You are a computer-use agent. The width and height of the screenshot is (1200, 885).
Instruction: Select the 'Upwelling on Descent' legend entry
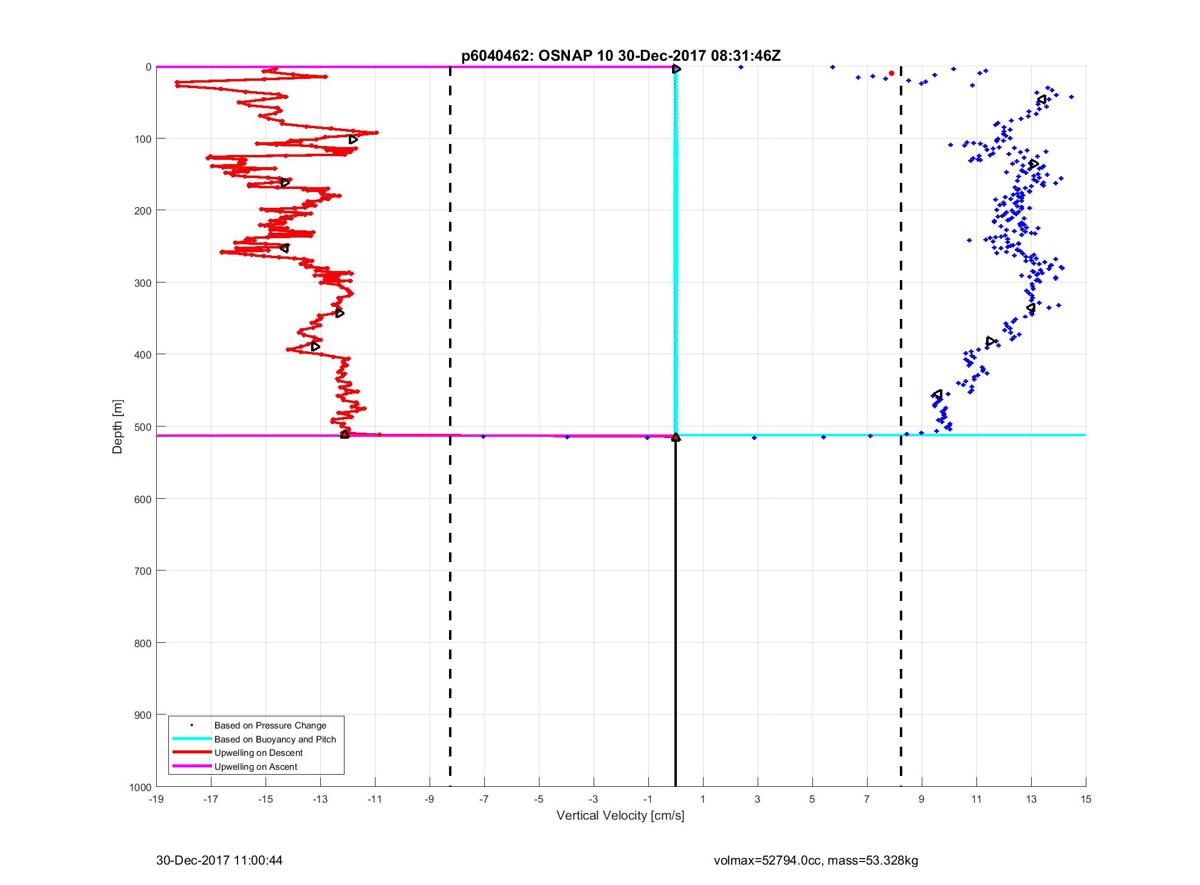point(258,753)
